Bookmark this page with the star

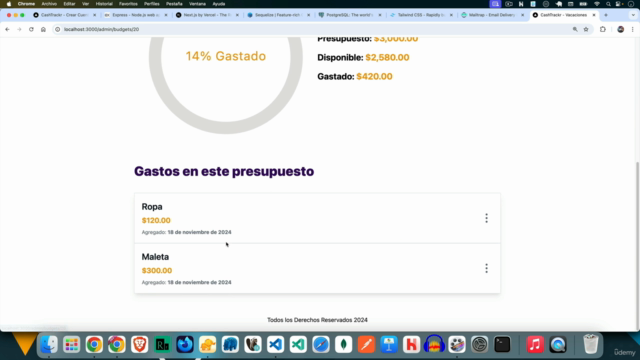(586, 29)
